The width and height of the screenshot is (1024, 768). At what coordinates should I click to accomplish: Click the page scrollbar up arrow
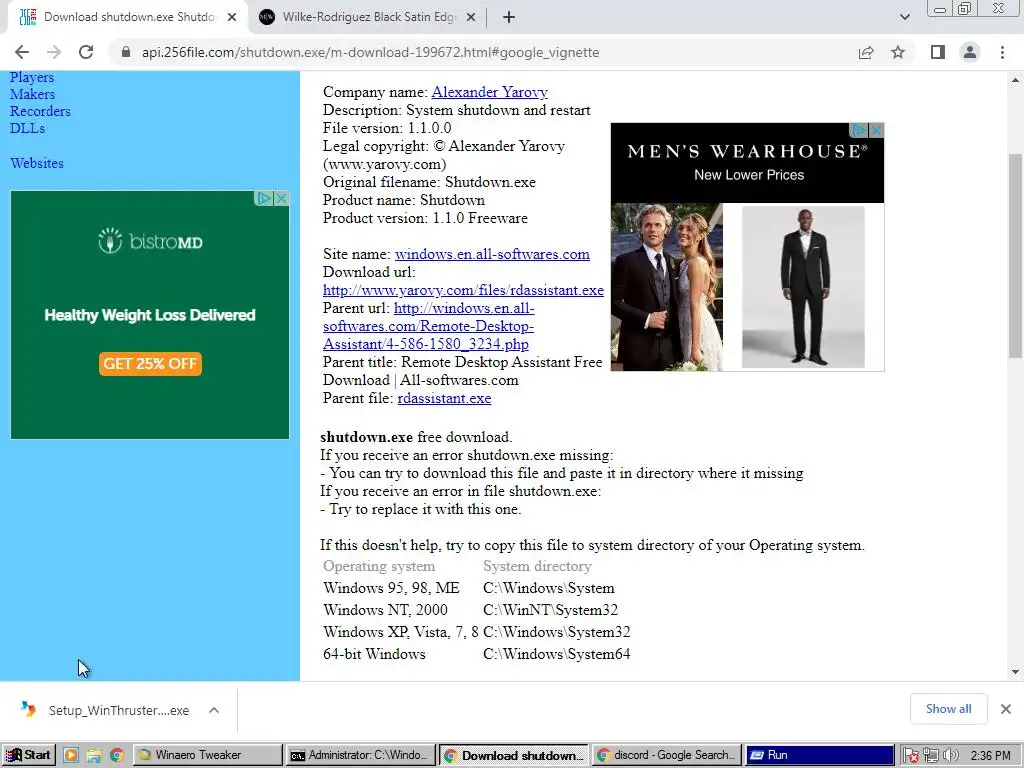(1015, 80)
